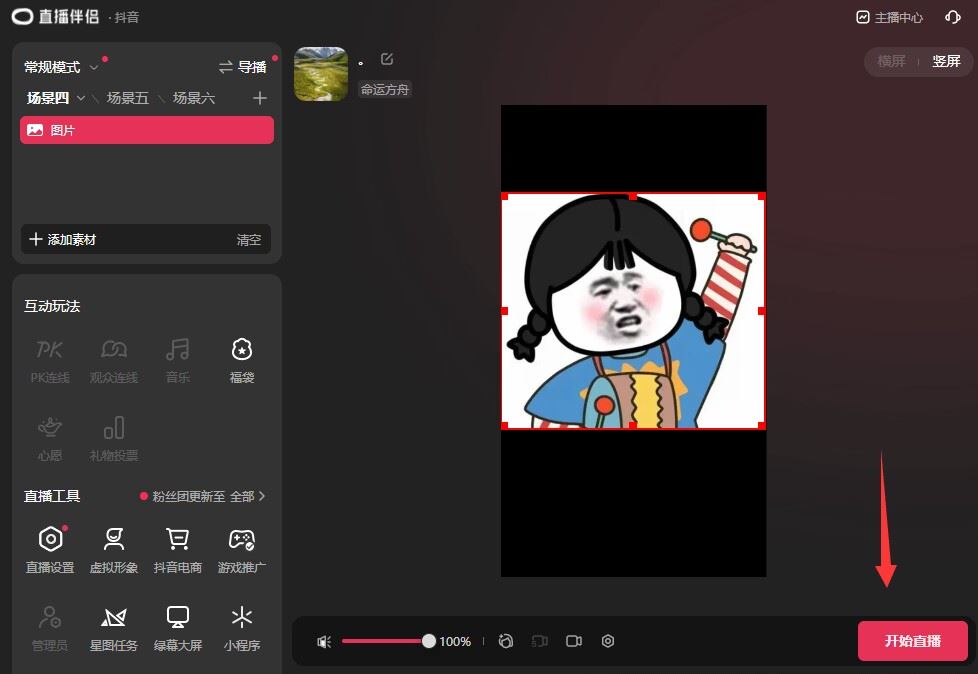
Task: Click the 开始直播 start live button
Action: coord(913,641)
